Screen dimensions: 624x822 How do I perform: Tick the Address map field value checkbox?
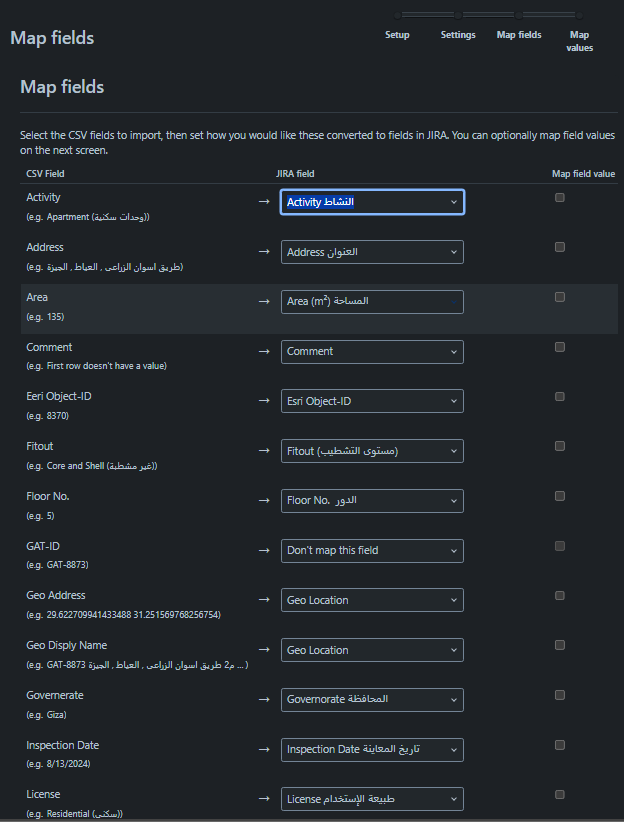point(560,247)
